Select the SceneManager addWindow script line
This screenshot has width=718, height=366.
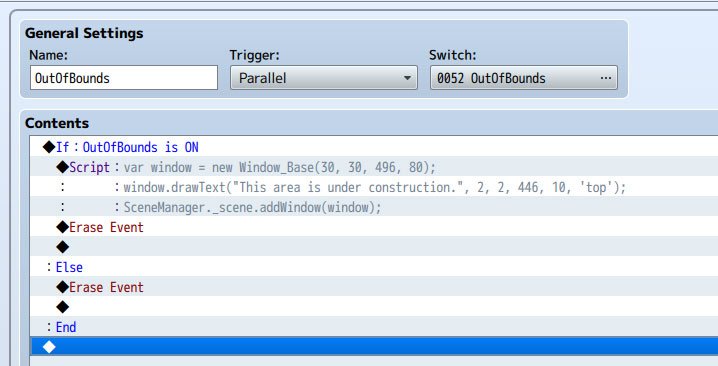click(374, 207)
